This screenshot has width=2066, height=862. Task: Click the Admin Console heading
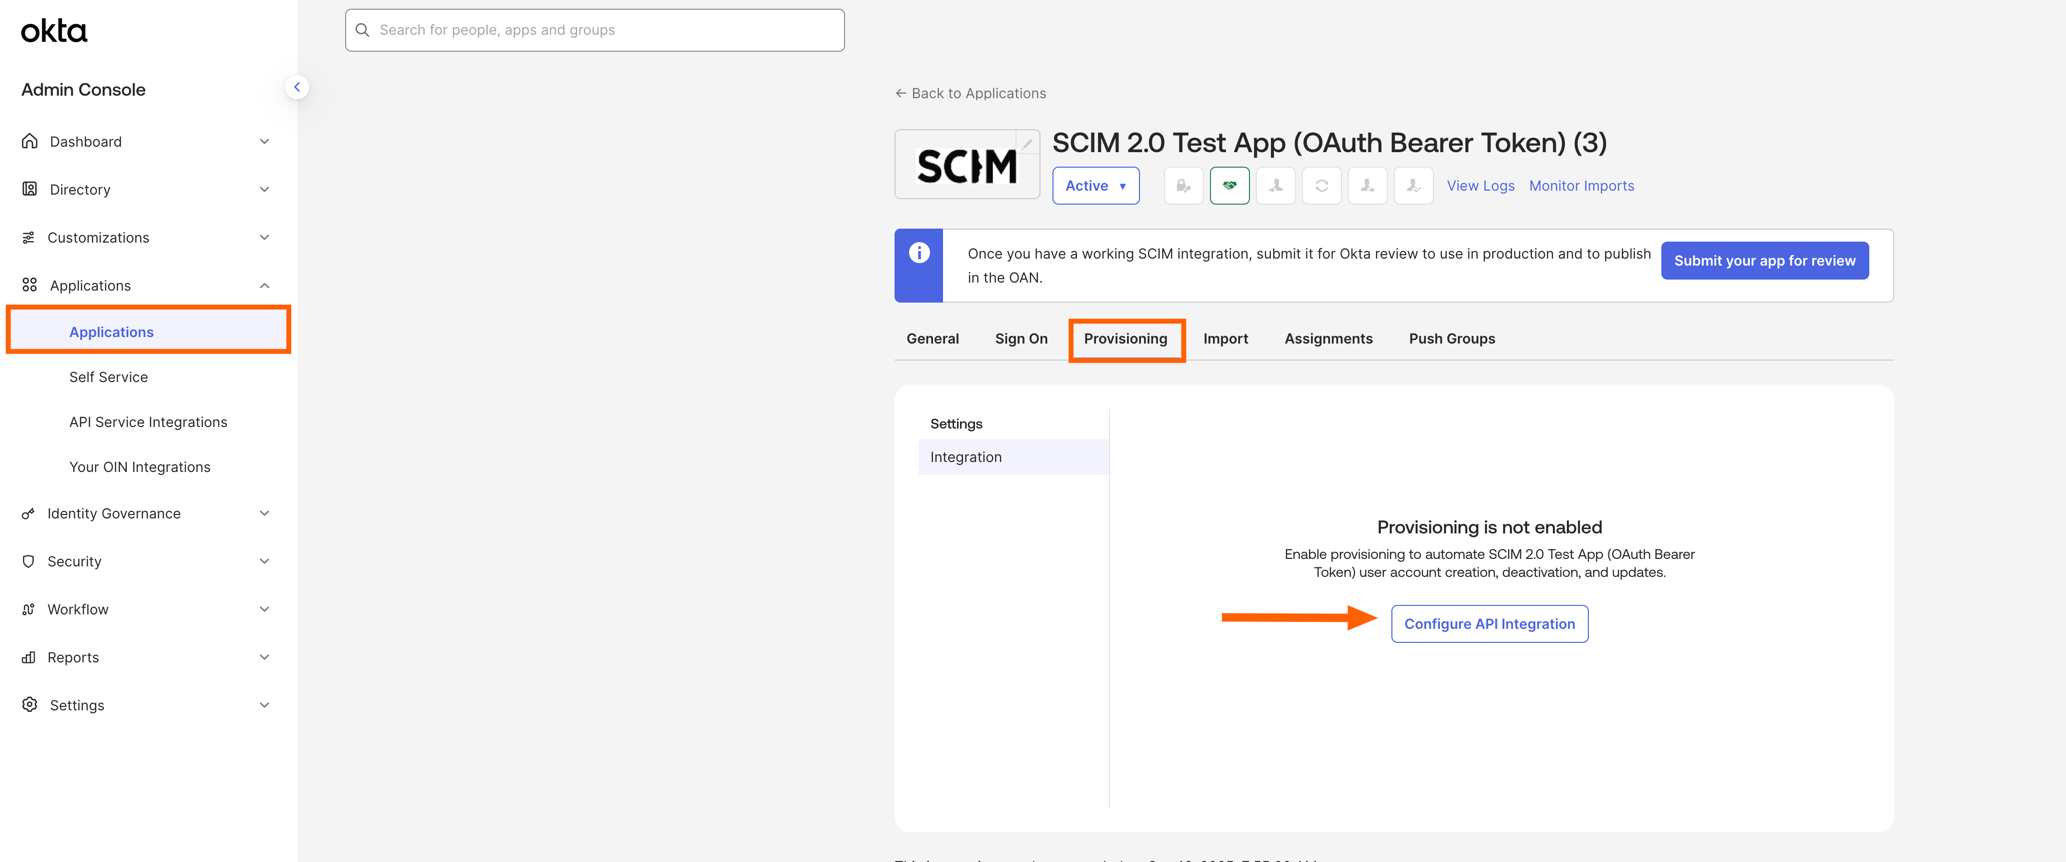pos(83,90)
